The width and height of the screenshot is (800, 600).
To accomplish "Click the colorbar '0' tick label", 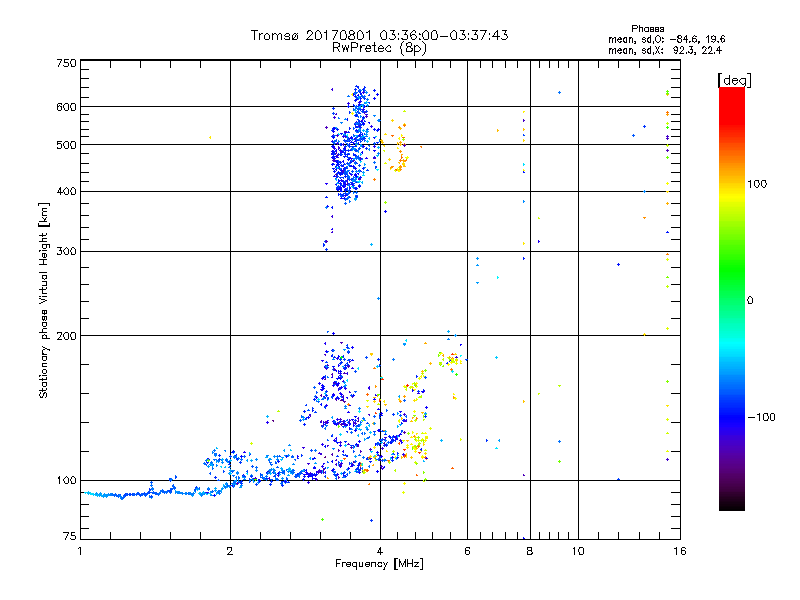I will tap(750, 300).
